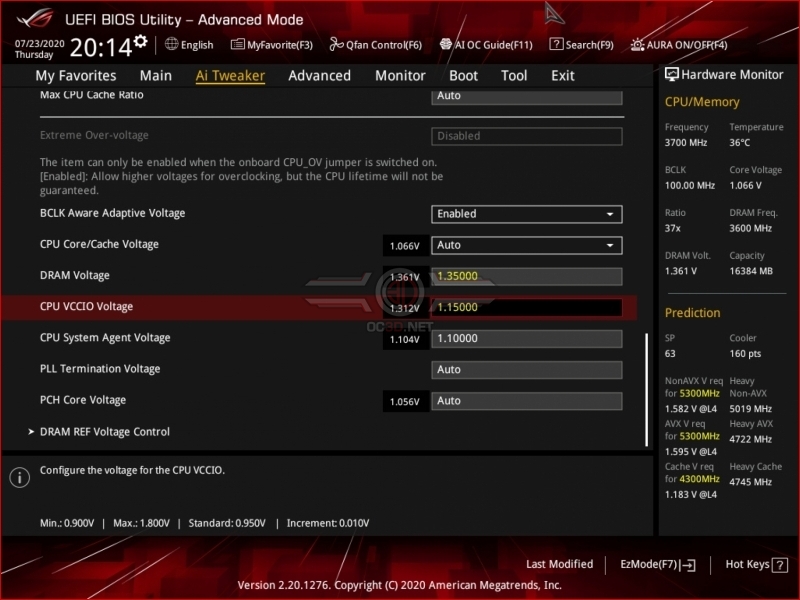This screenshot has height=600, width=800.
Task: Click the 1.104V system agent readout
Action: pyautogui.click(x=405, y=339)
